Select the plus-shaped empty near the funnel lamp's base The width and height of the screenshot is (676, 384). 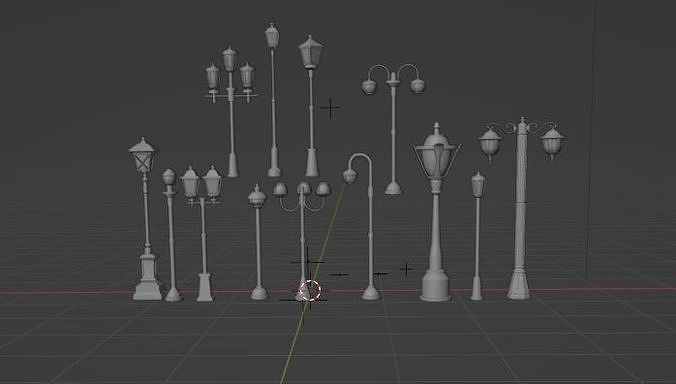click(x=406, y=269)
